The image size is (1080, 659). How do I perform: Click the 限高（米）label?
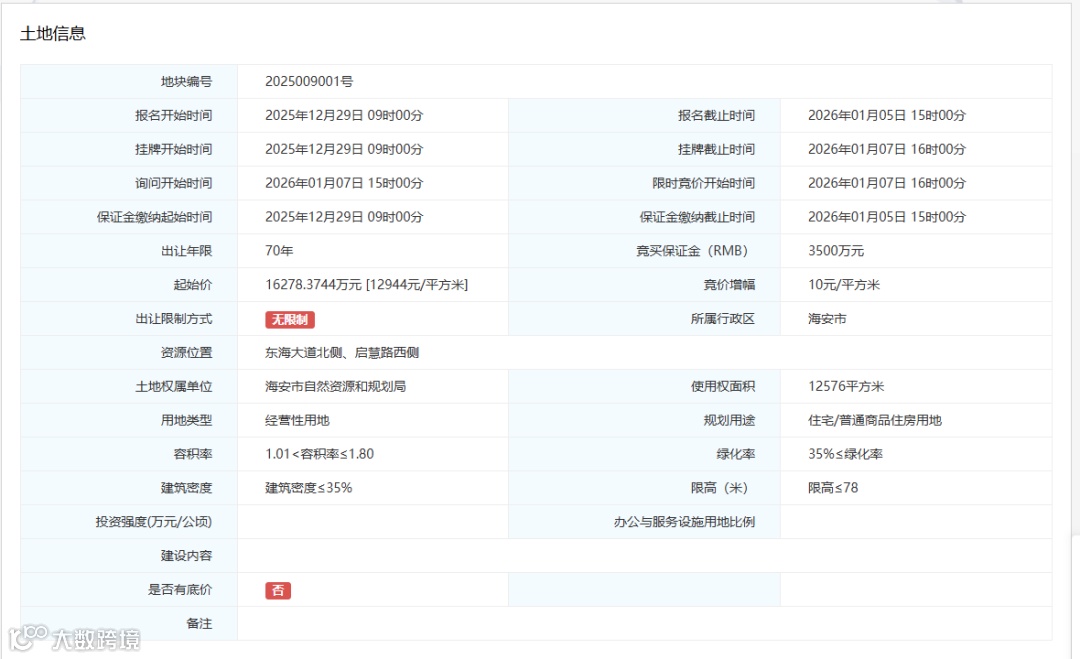coord(719,488)
